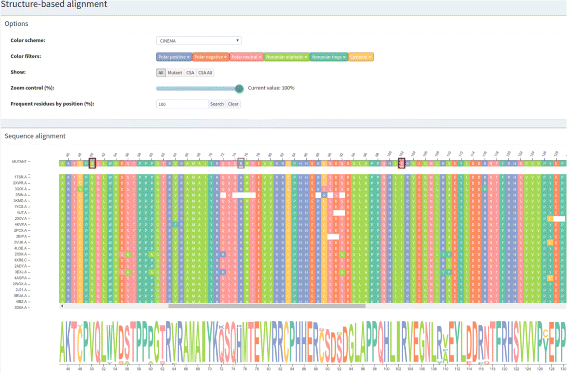Open the Polar positive color filter

click(174, 57)
